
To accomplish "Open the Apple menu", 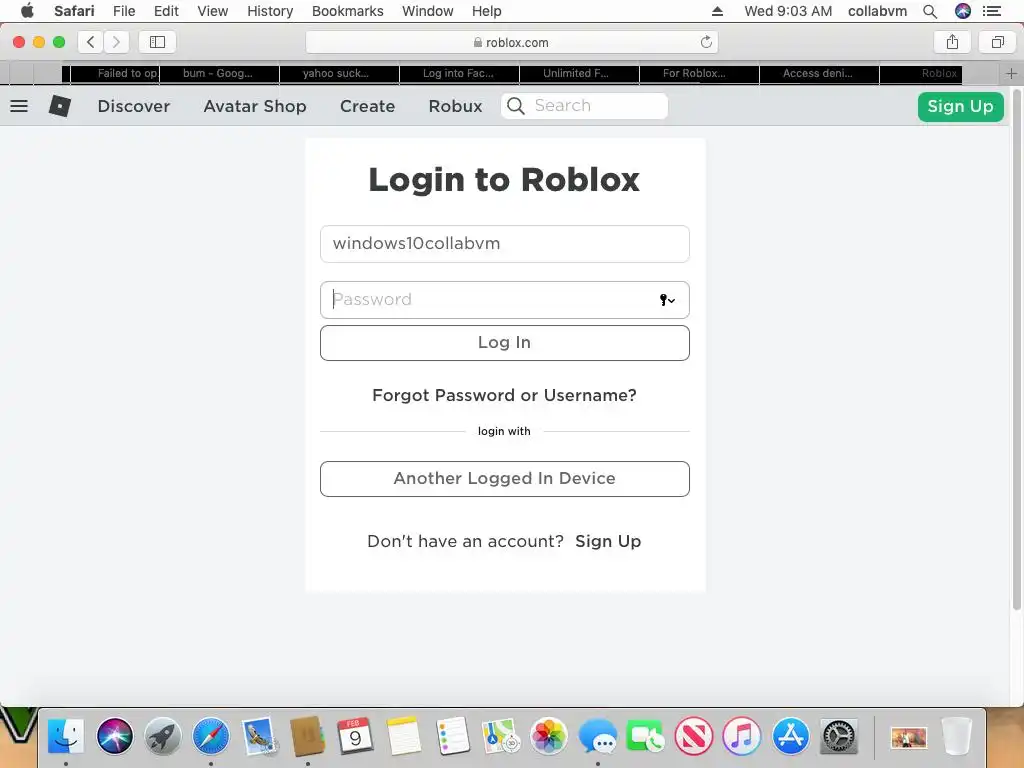I will click(x=27, y=11).
